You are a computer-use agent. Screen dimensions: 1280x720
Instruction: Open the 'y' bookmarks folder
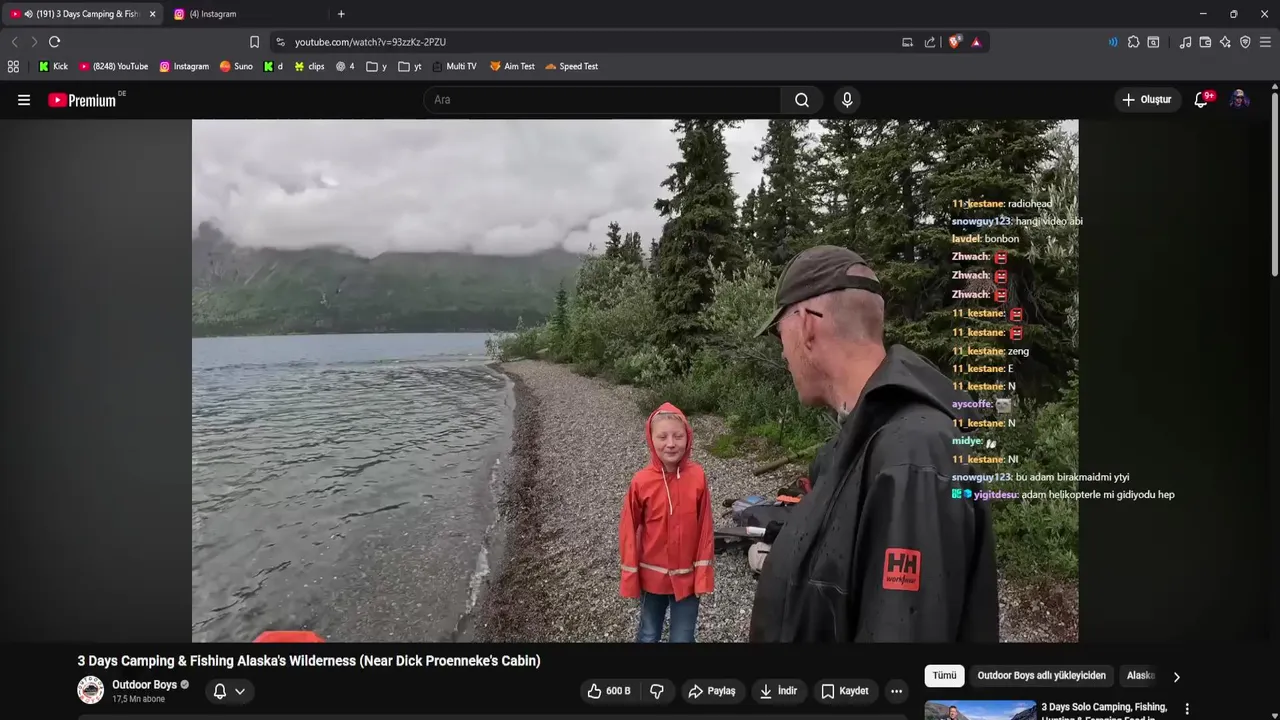coord(377,66)
